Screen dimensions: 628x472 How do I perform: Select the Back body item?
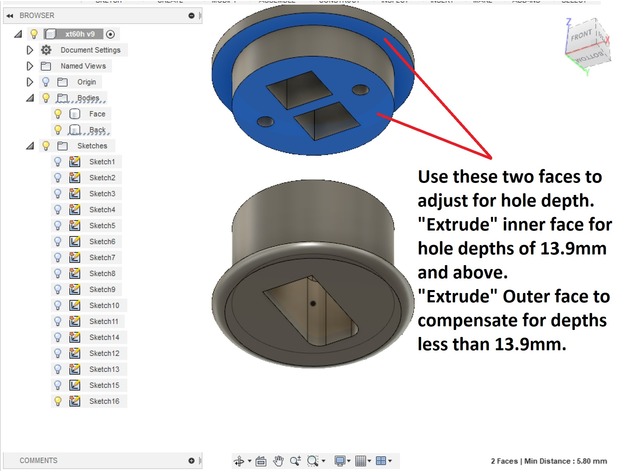click(97, 130)
